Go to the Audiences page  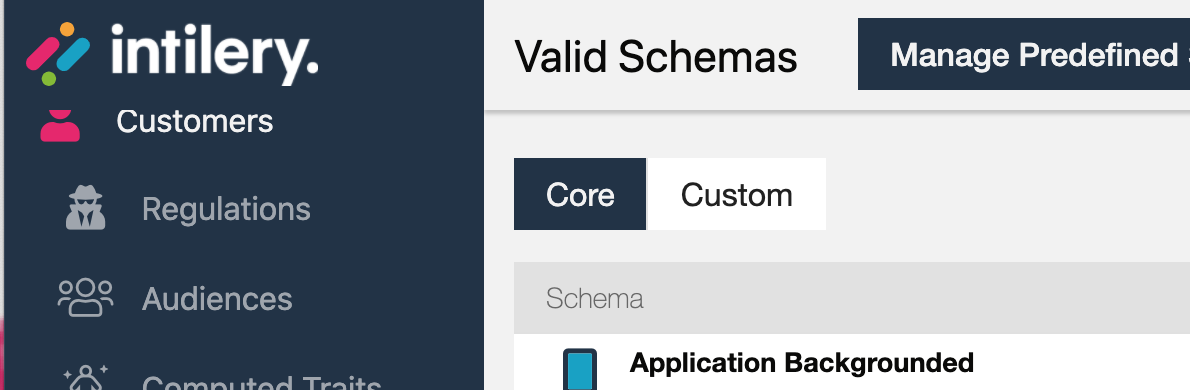coord(217,299)
